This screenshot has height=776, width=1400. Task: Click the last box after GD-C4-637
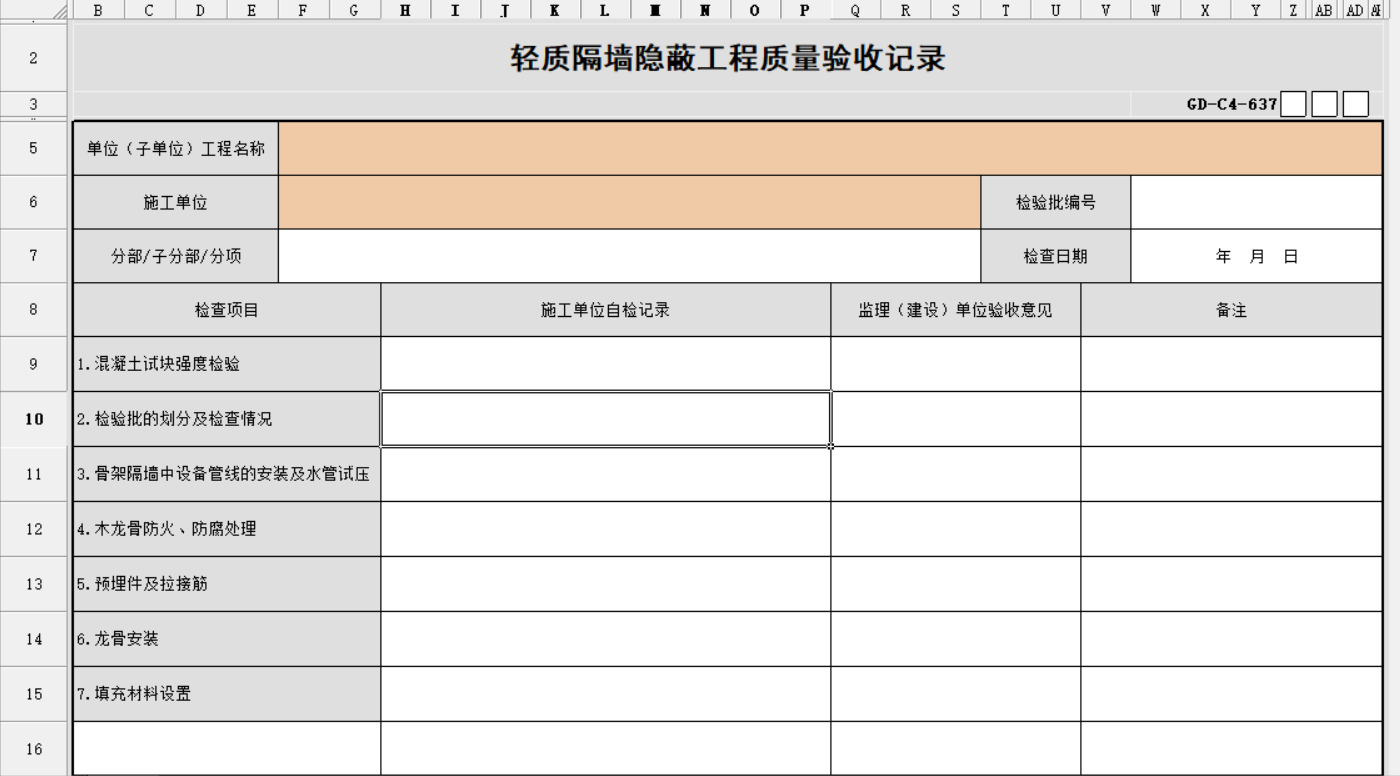click(1355, 104)
